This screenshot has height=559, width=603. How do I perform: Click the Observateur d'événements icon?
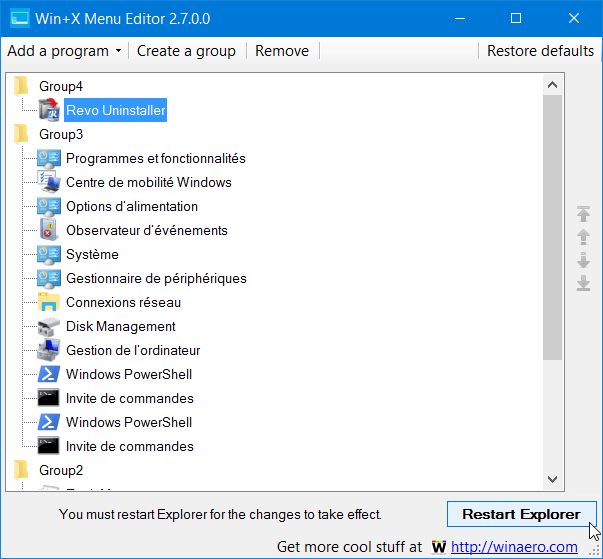[49, 230]
